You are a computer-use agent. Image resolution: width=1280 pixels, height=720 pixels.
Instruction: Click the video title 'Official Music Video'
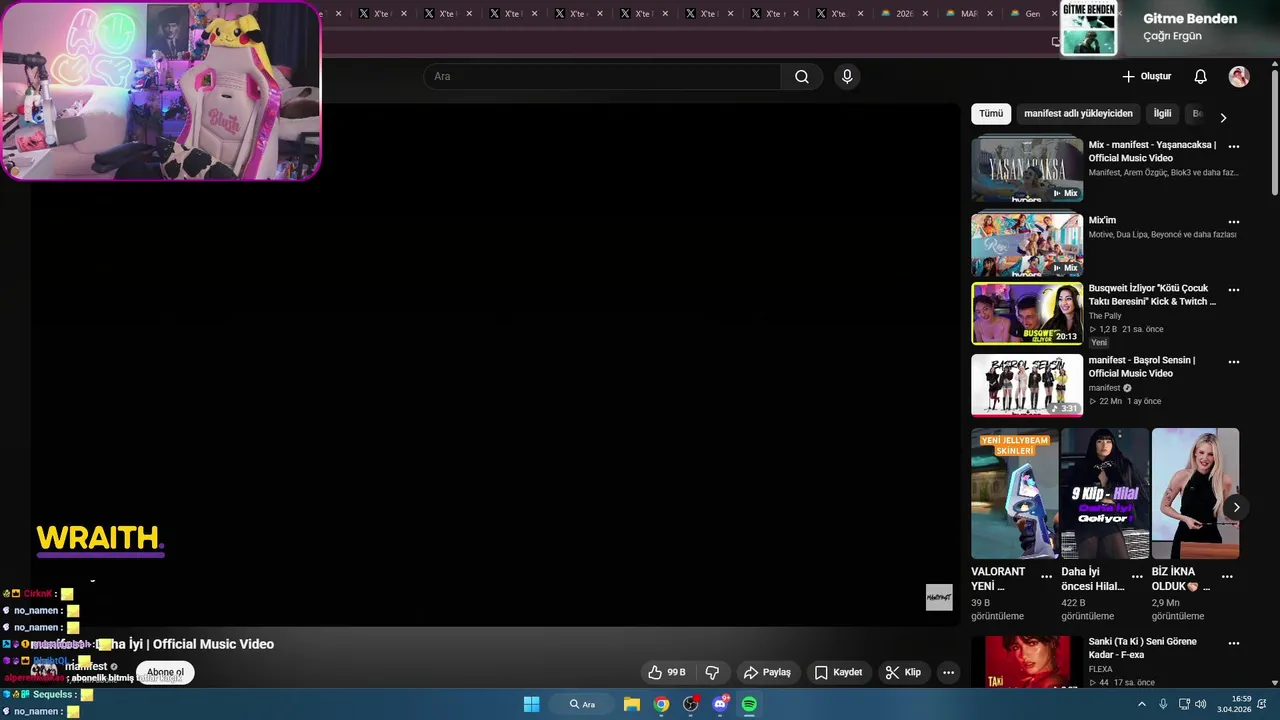(x=213, y=644)
